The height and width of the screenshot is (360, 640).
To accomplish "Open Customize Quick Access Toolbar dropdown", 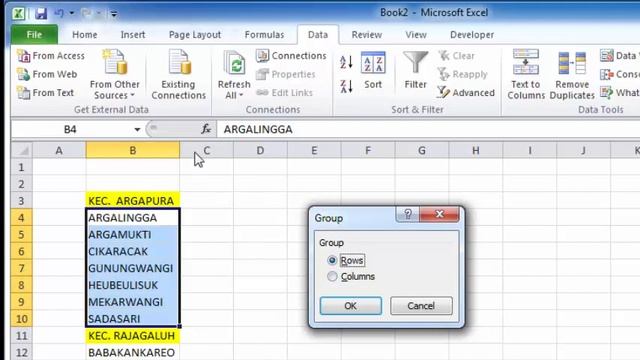I will tap(114, 14).
